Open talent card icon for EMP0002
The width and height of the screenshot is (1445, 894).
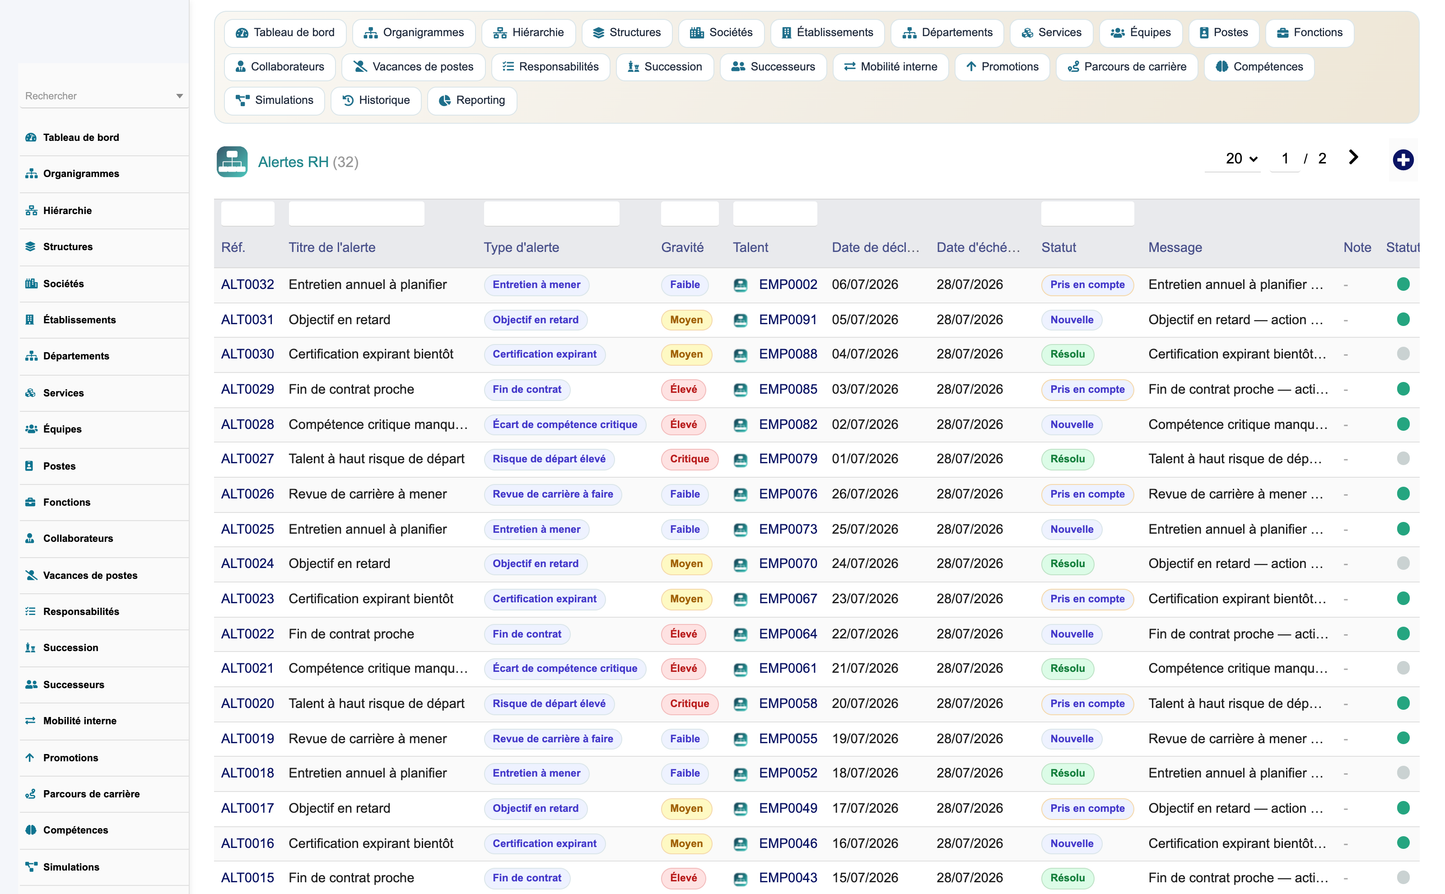pyautogui.click(x=741, y=285)
